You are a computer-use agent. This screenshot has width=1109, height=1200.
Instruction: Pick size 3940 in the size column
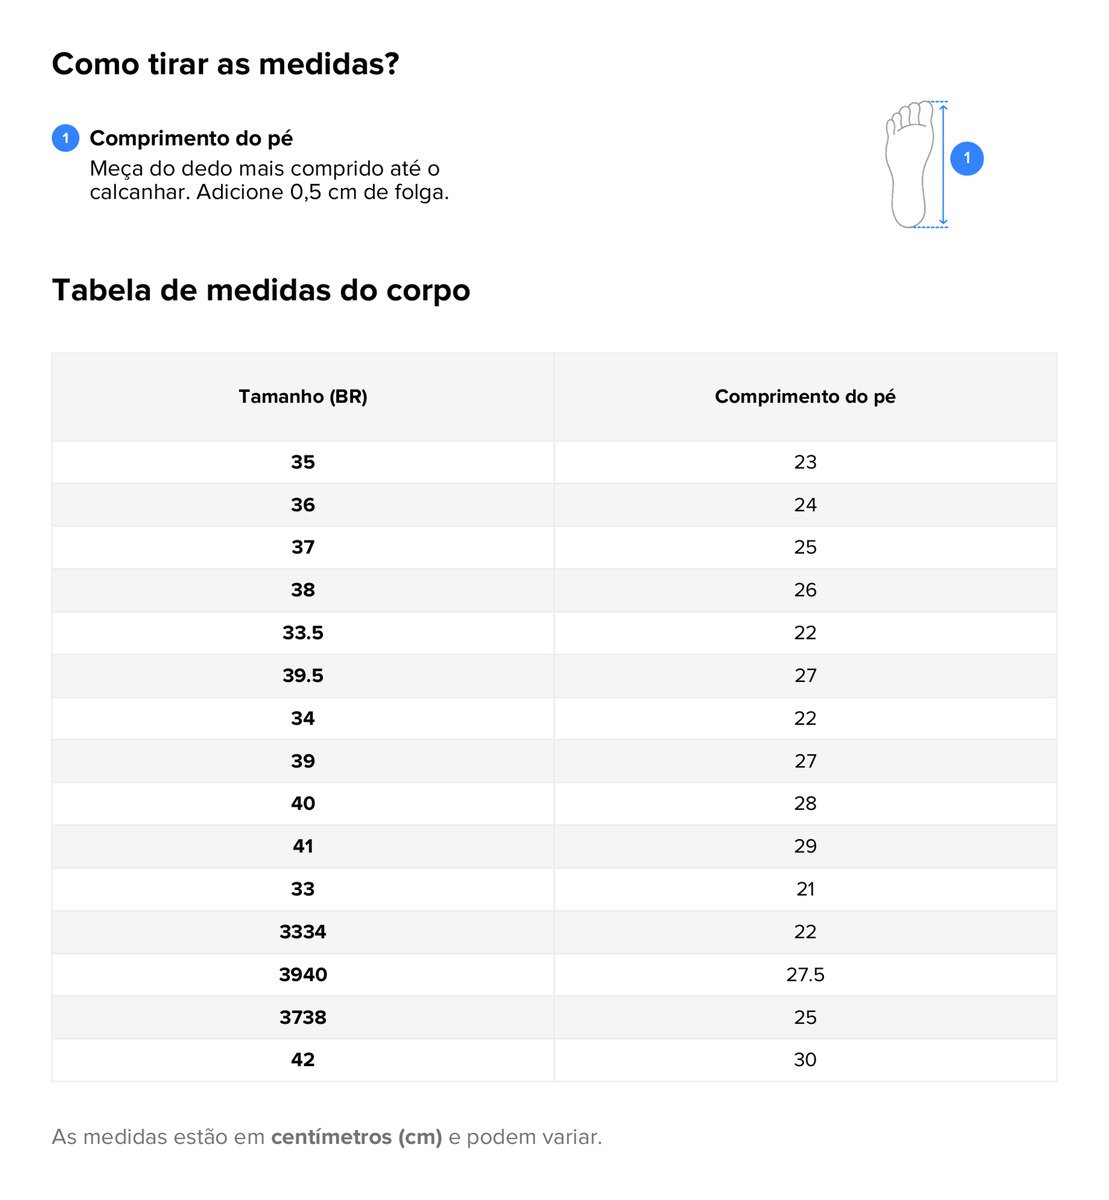tap(303, 975)
